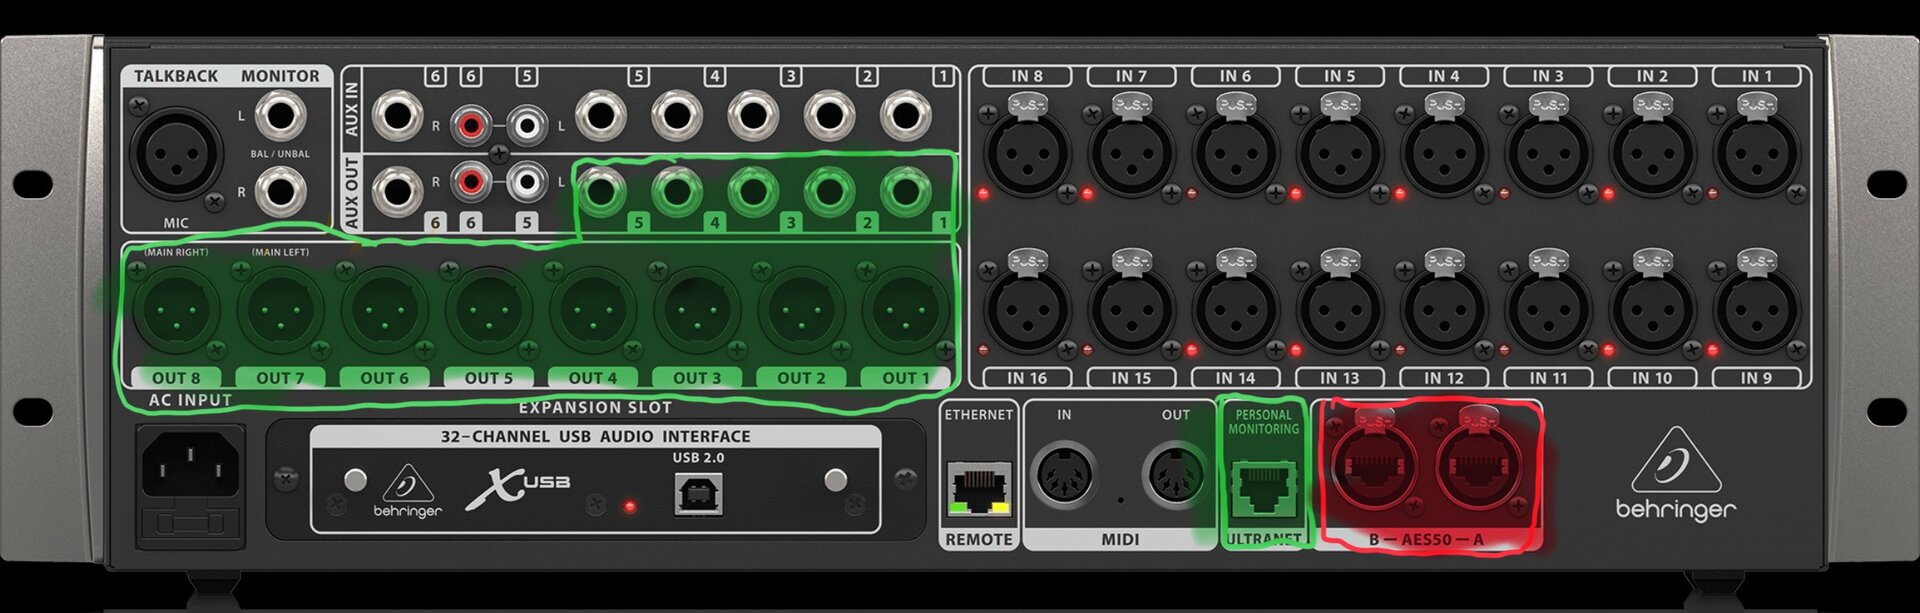Click the X-USB logo on expansion card
Image resolution: width=1920 pixels, height=613 pixels.
[x=517, y=487]
